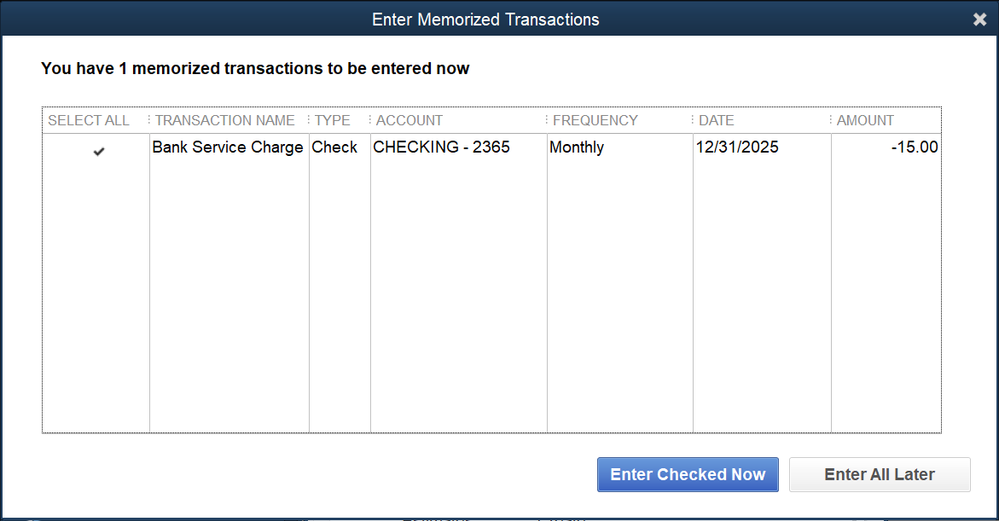Click the AMOUNT column header
Viewport: 999px width, 521px height.
coord(865,120)
